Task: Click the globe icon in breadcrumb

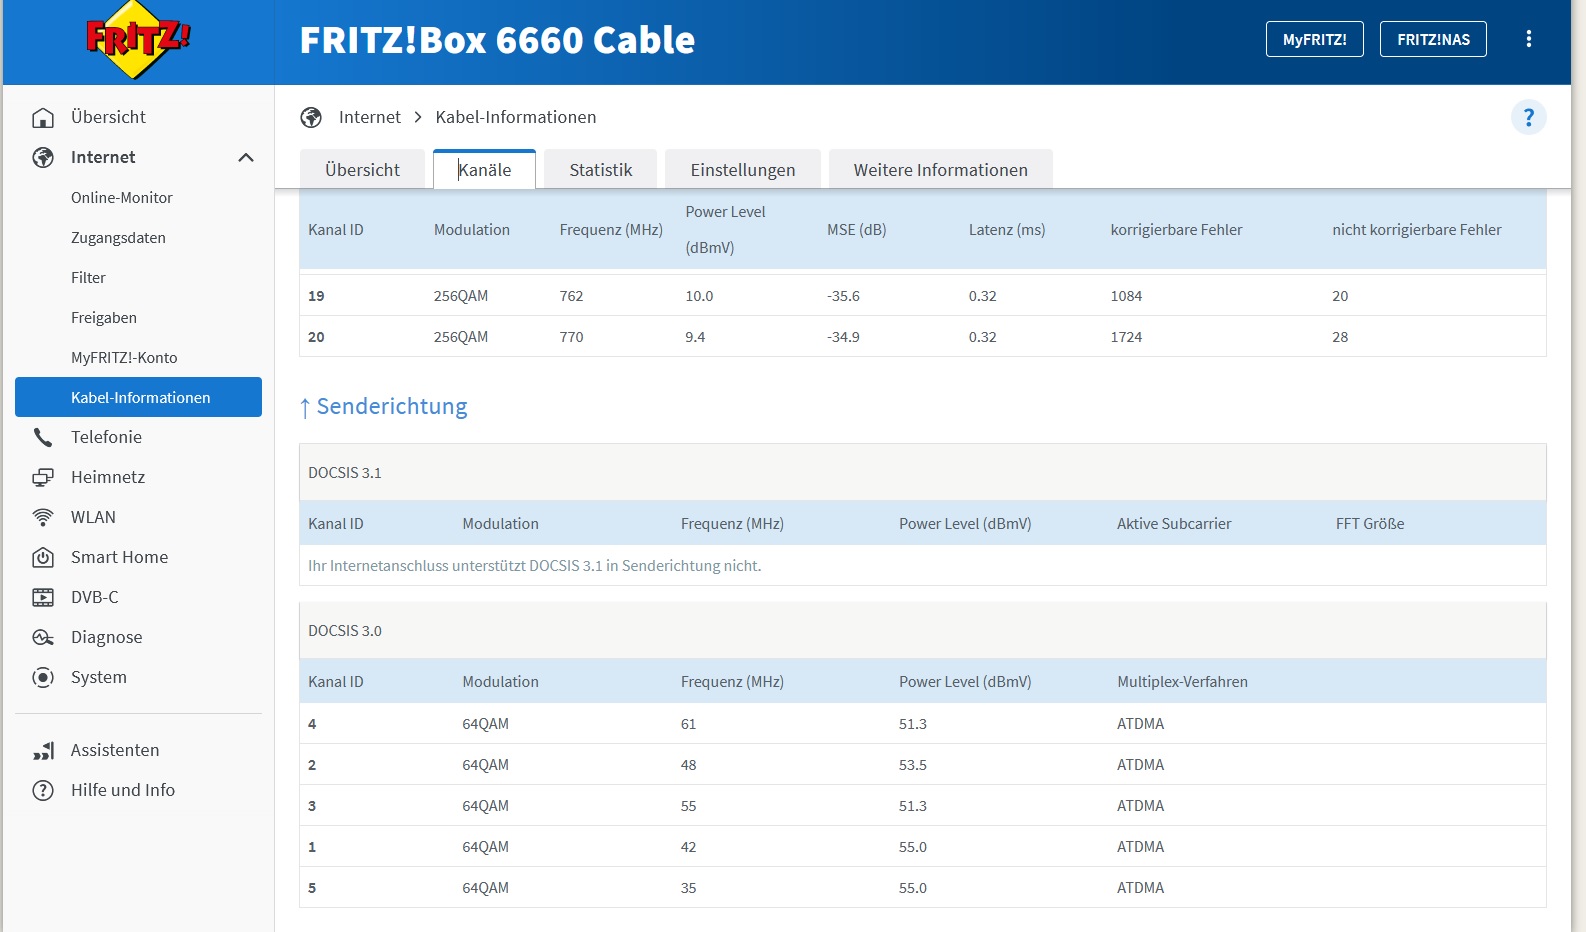Action: (311, 117)
